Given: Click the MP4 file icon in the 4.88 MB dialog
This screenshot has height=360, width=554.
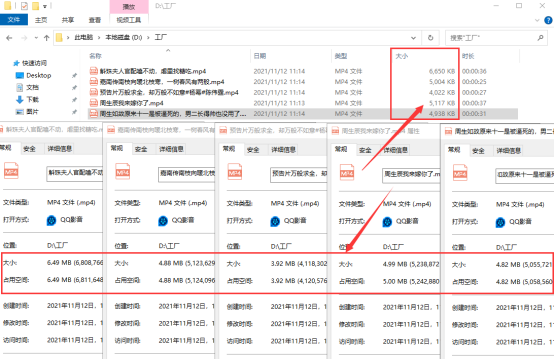Looking at the screenshot, I should 123,172.
